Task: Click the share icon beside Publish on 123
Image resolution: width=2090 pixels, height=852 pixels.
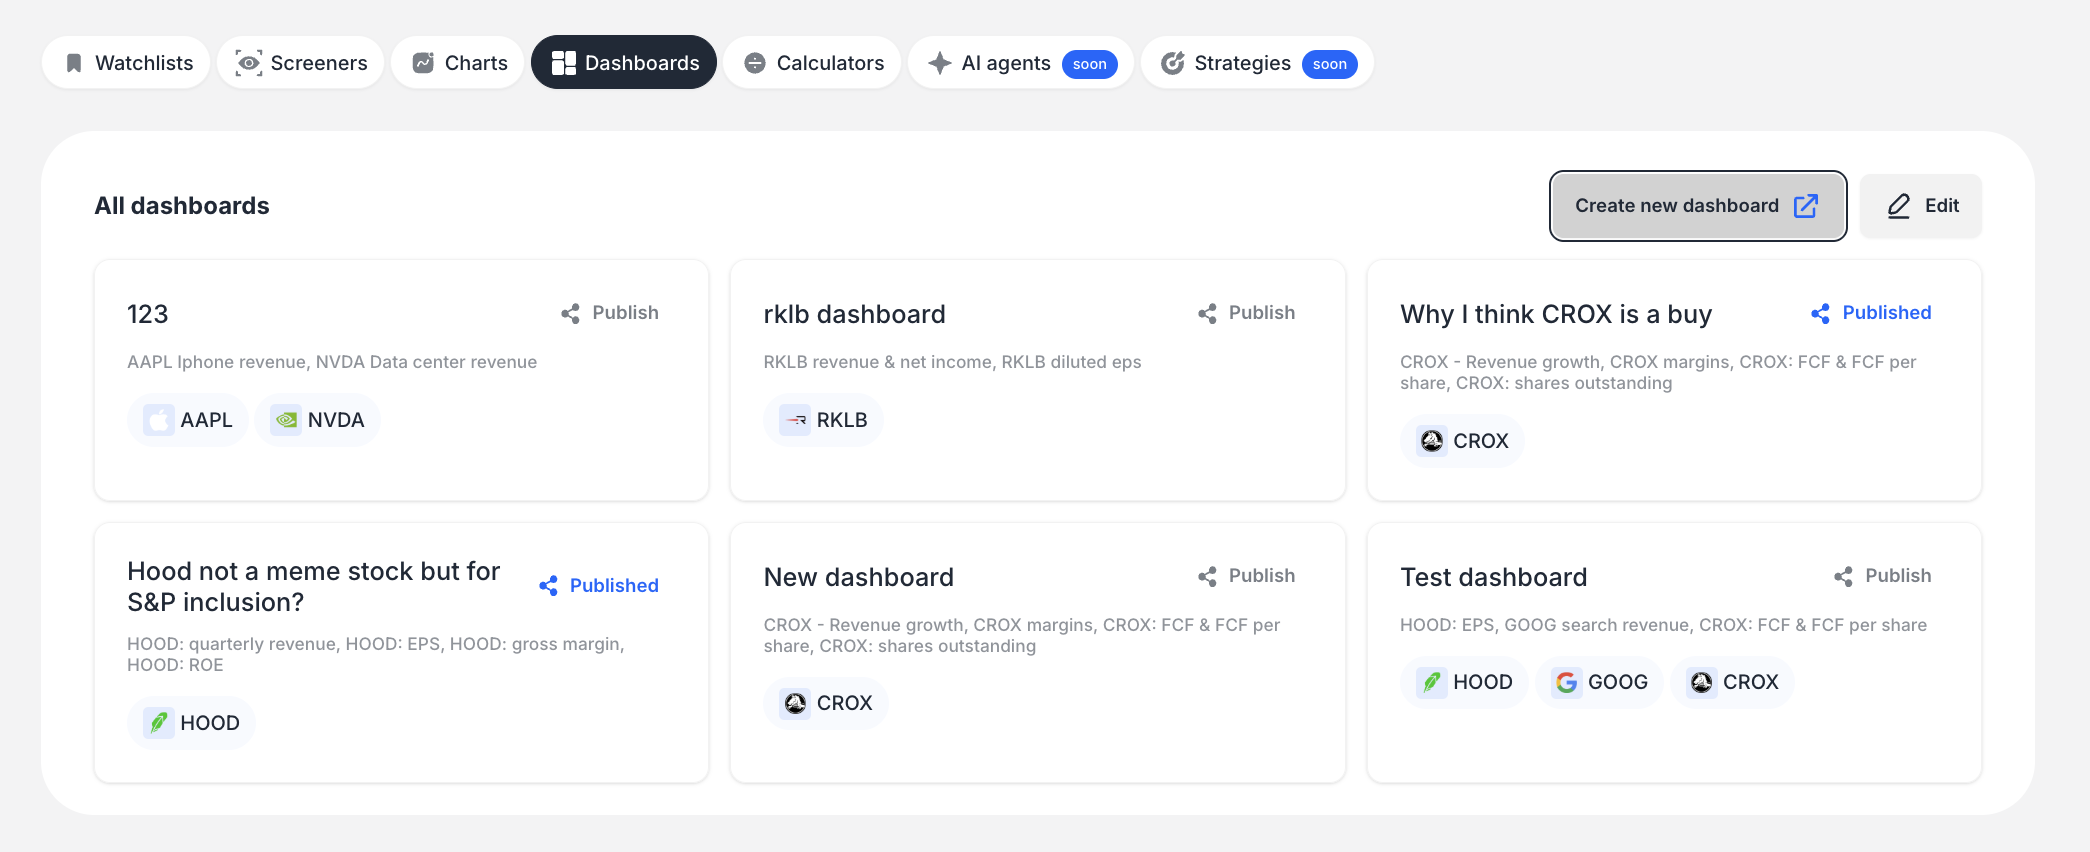Action: (x=571, y=314)
